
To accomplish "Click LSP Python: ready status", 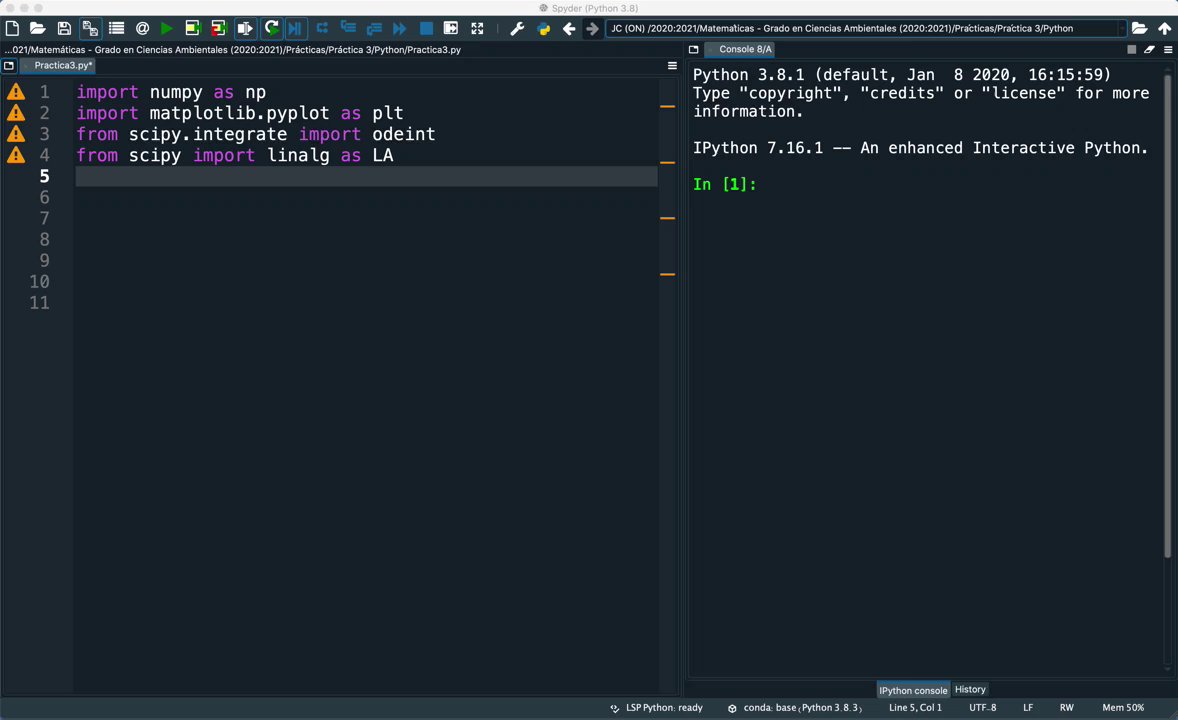I will point(657,708).
